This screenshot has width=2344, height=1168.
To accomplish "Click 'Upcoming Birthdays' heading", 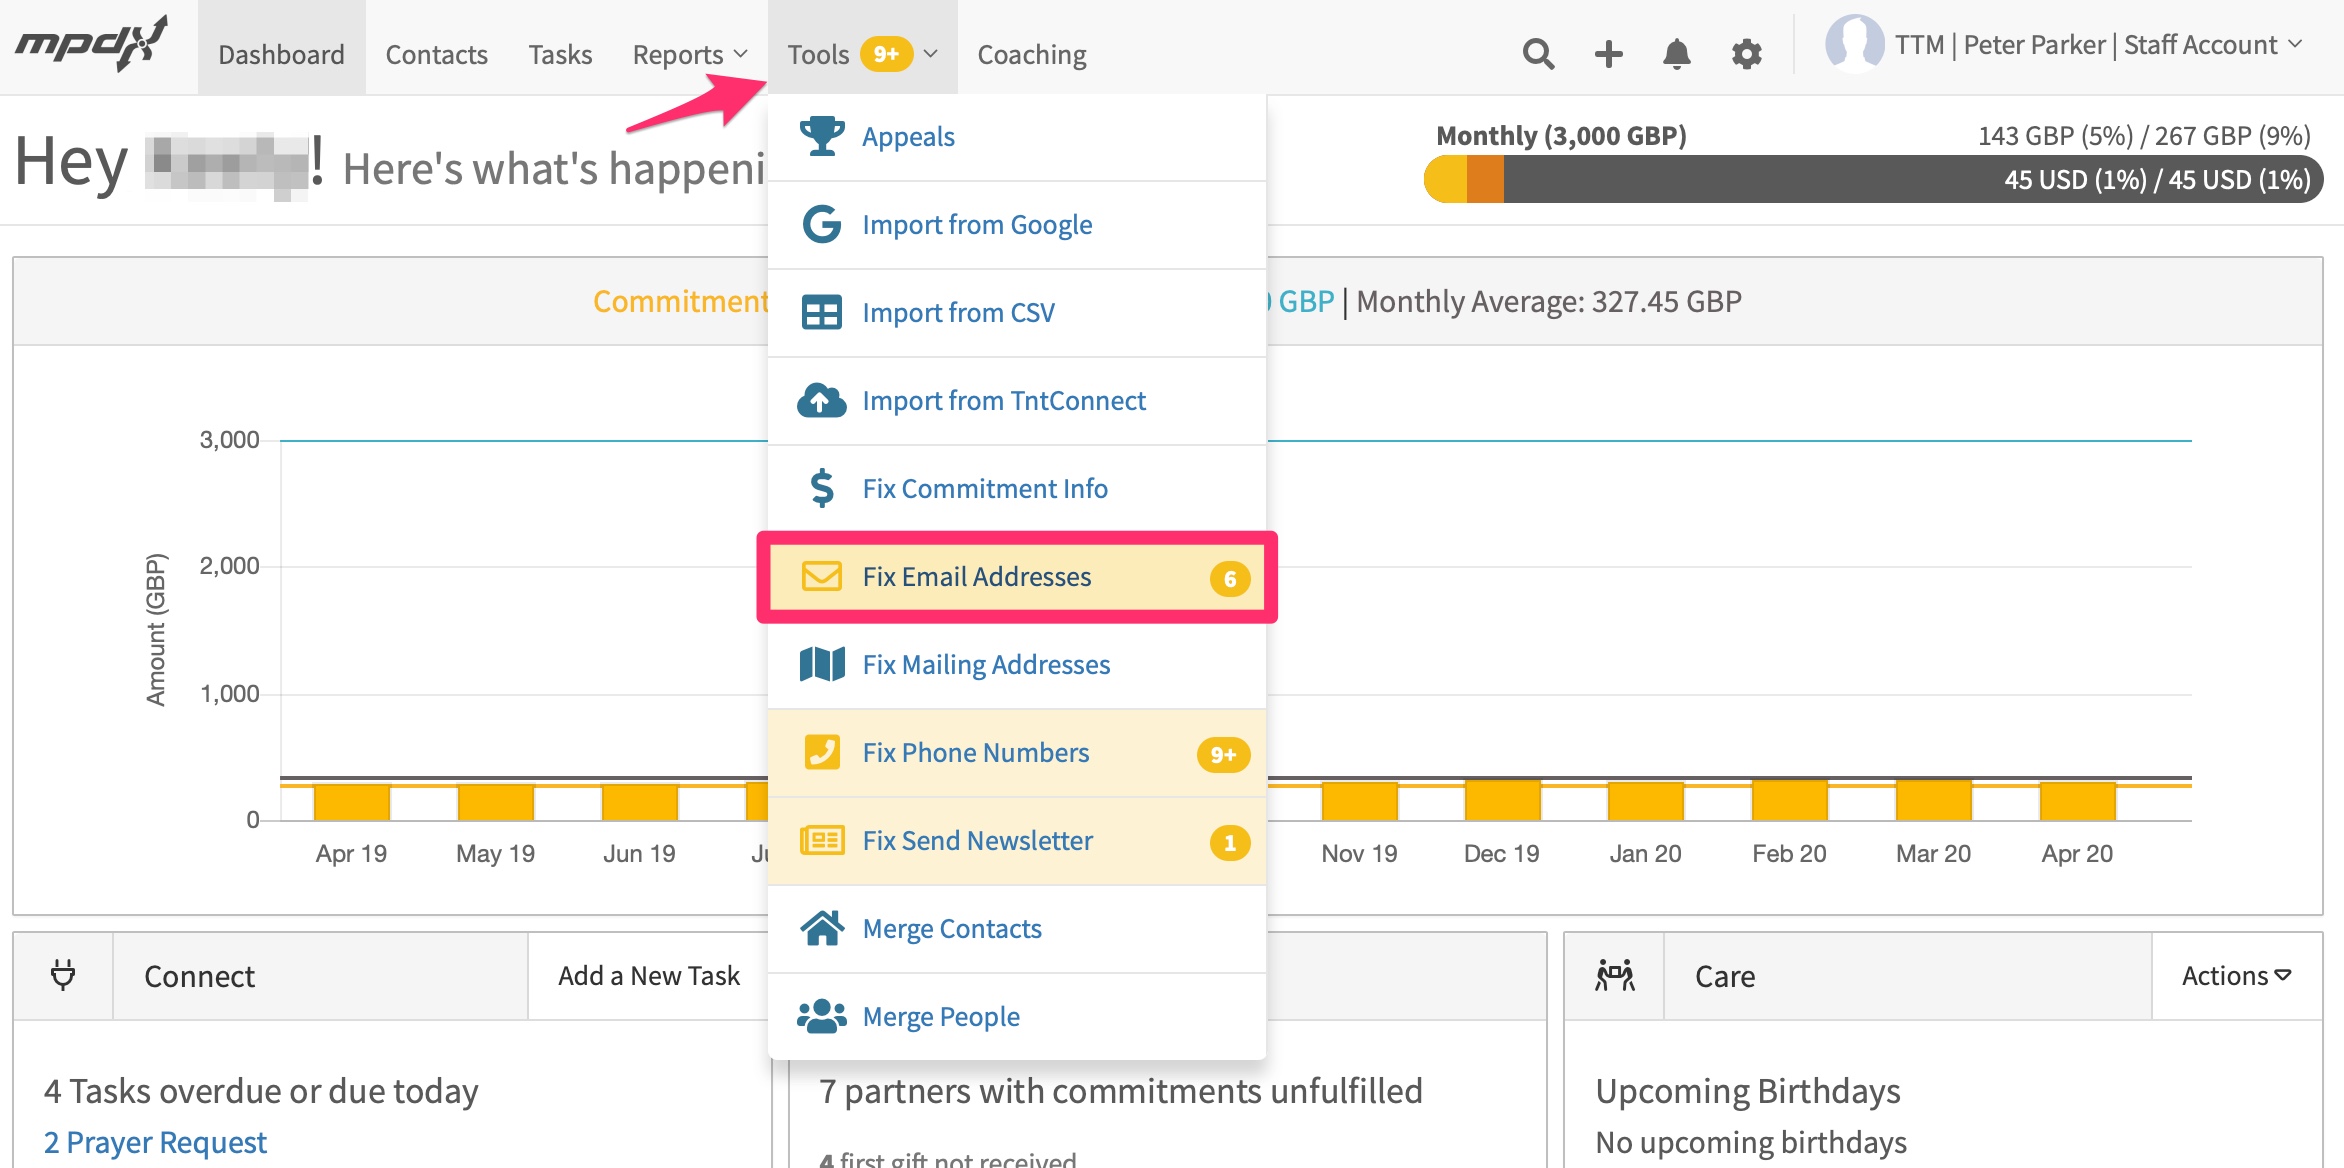I will tap(1747, 1091).
